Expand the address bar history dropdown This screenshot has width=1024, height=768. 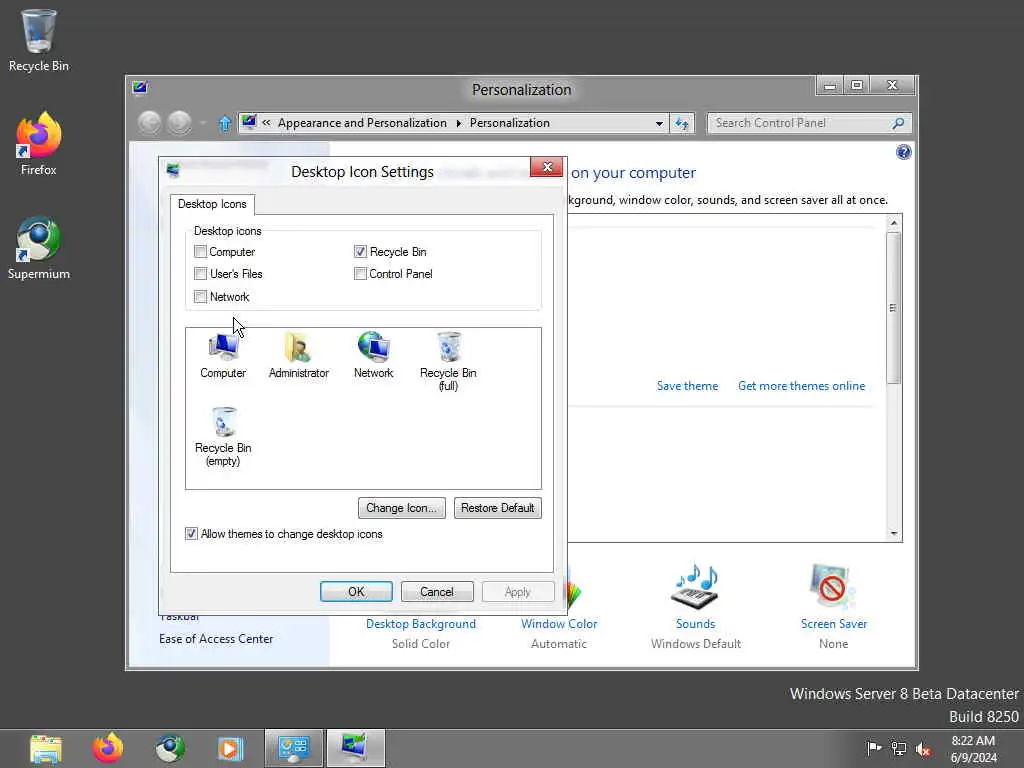(659, 123)
